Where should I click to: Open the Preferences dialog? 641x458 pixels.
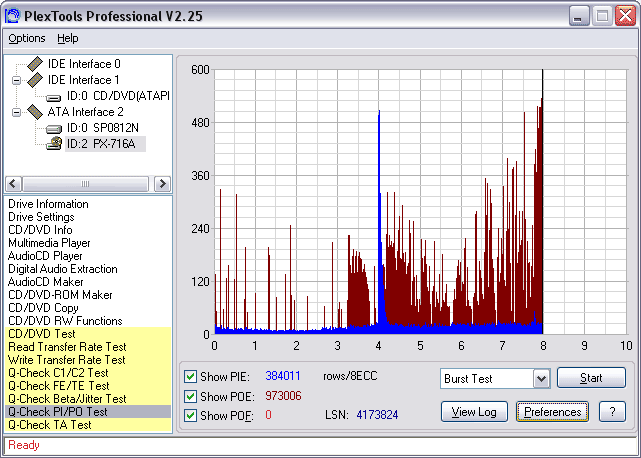click(x=552, y=412)
